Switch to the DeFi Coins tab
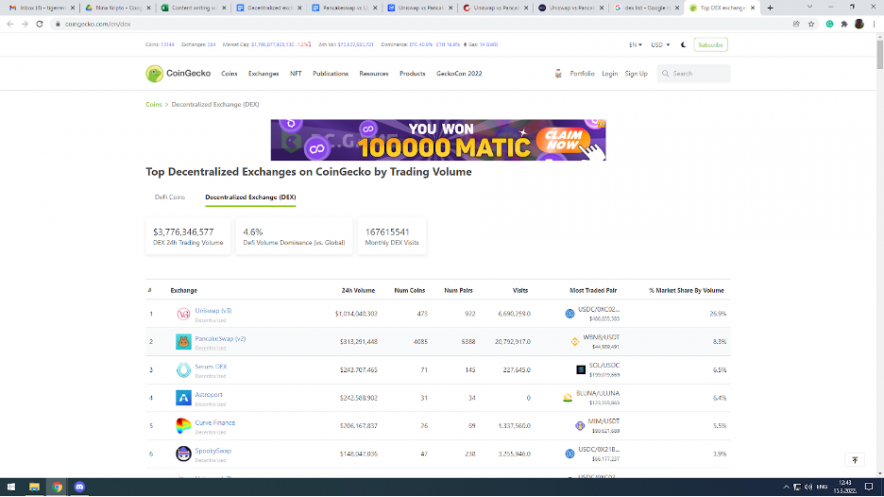Image resolution: width=884 pixels, height=497 pixels. coord(170,197)
